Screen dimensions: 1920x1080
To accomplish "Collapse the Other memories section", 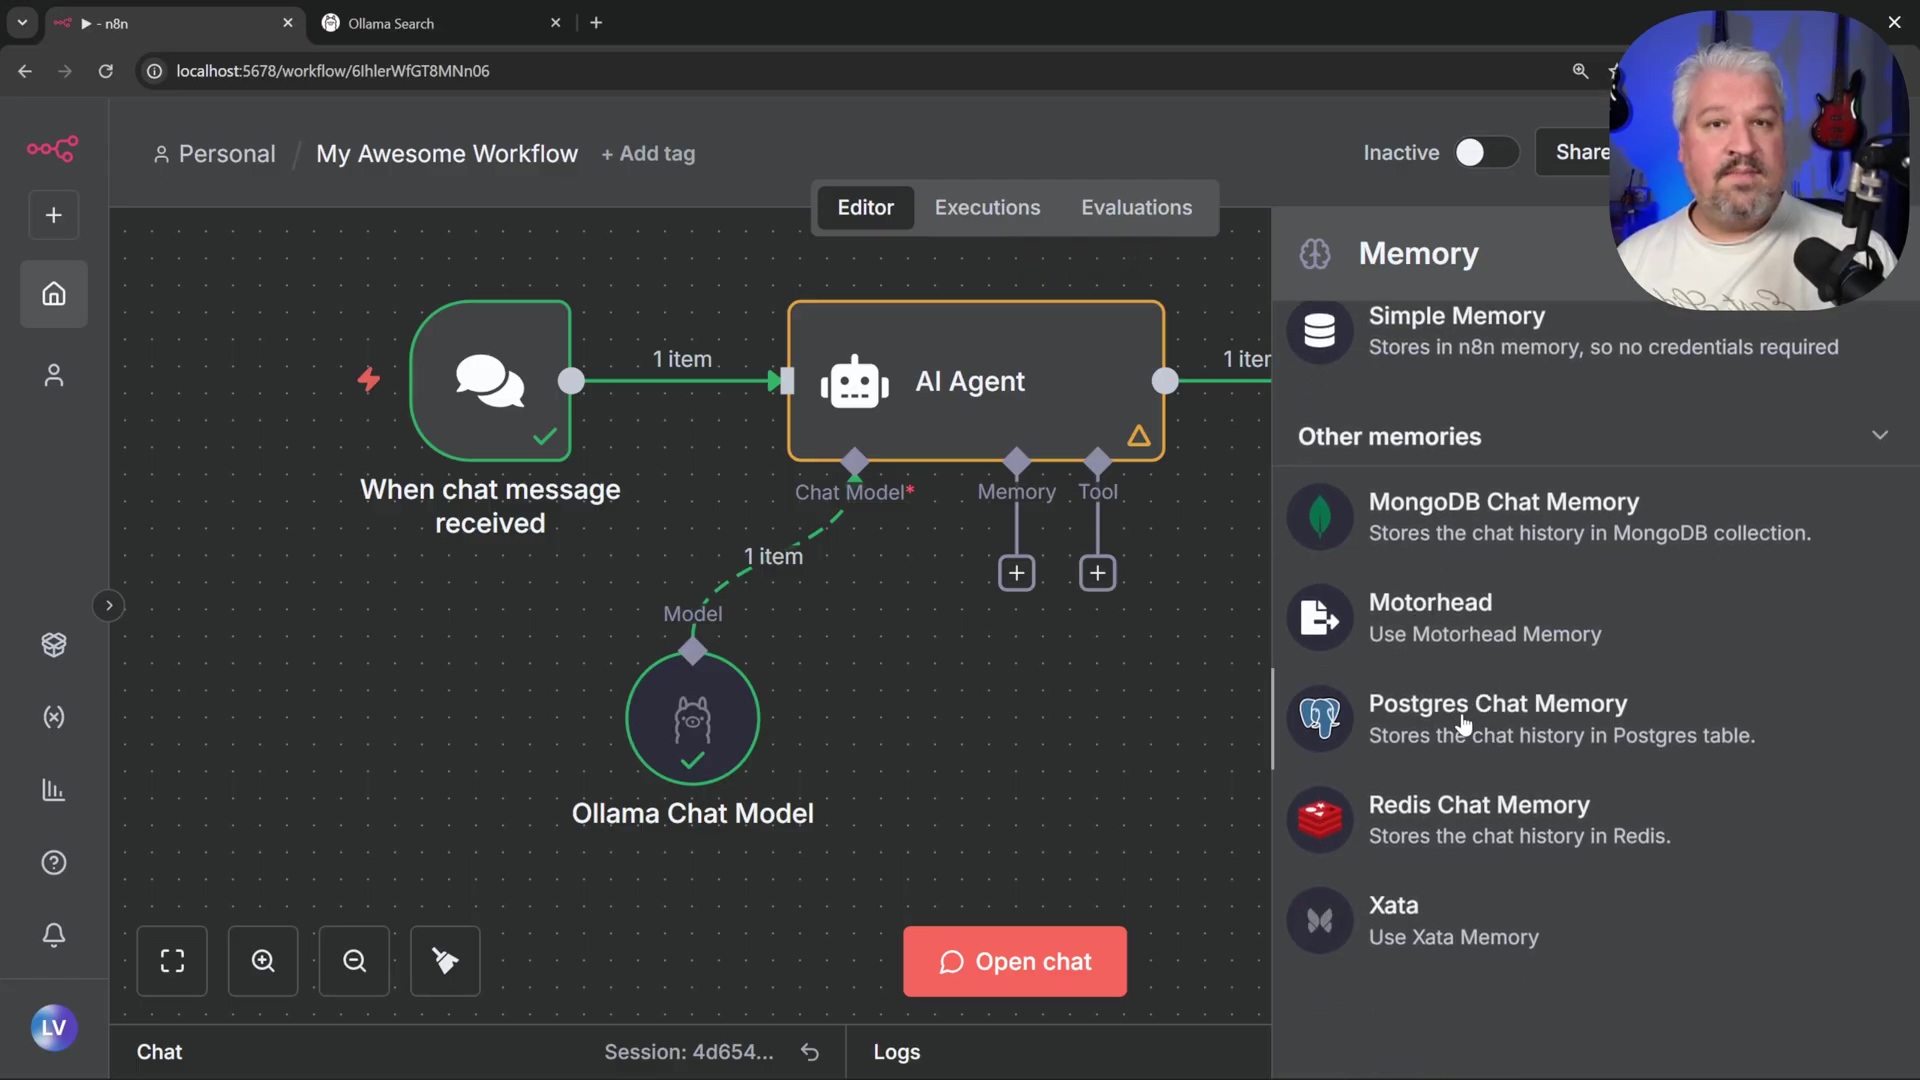I will pyautogui.click(x=1879, y=436).
